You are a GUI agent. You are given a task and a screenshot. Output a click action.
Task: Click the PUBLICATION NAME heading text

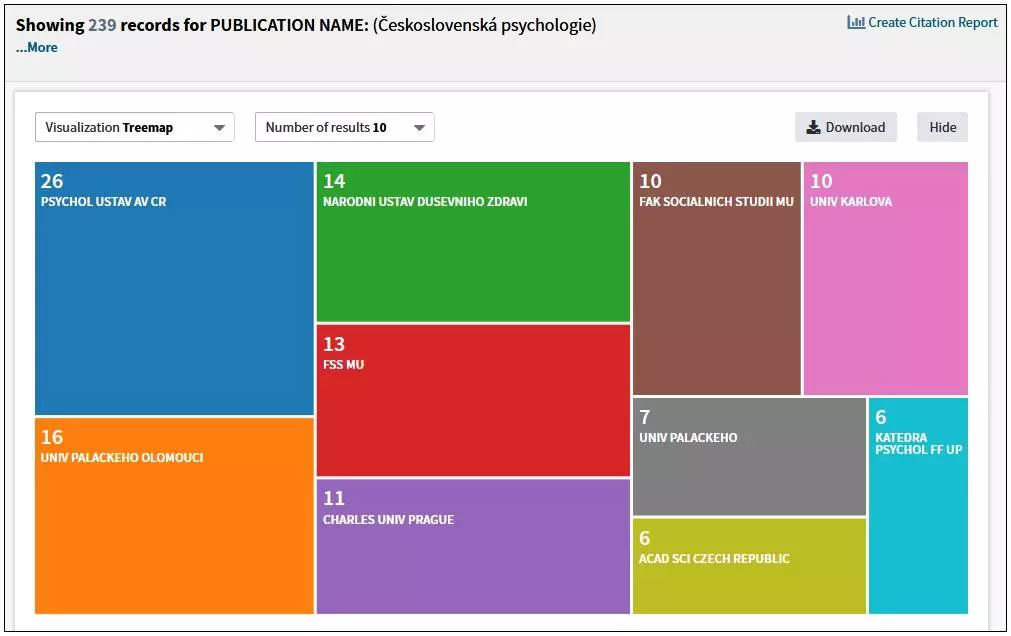click(289, 25)
